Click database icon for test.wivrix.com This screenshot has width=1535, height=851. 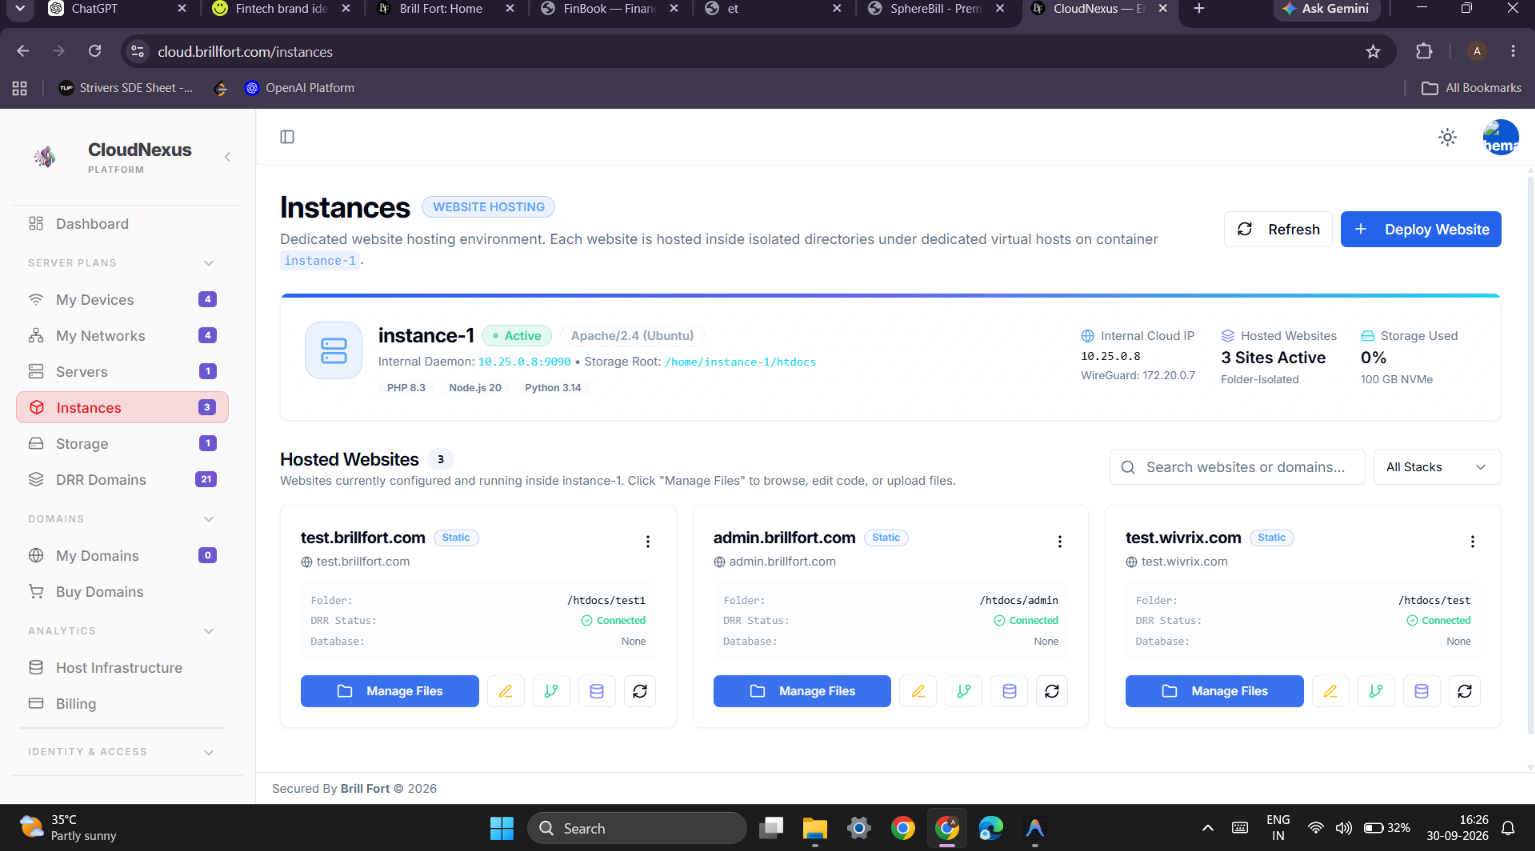pyautogui.click(x=1421, y=691)
